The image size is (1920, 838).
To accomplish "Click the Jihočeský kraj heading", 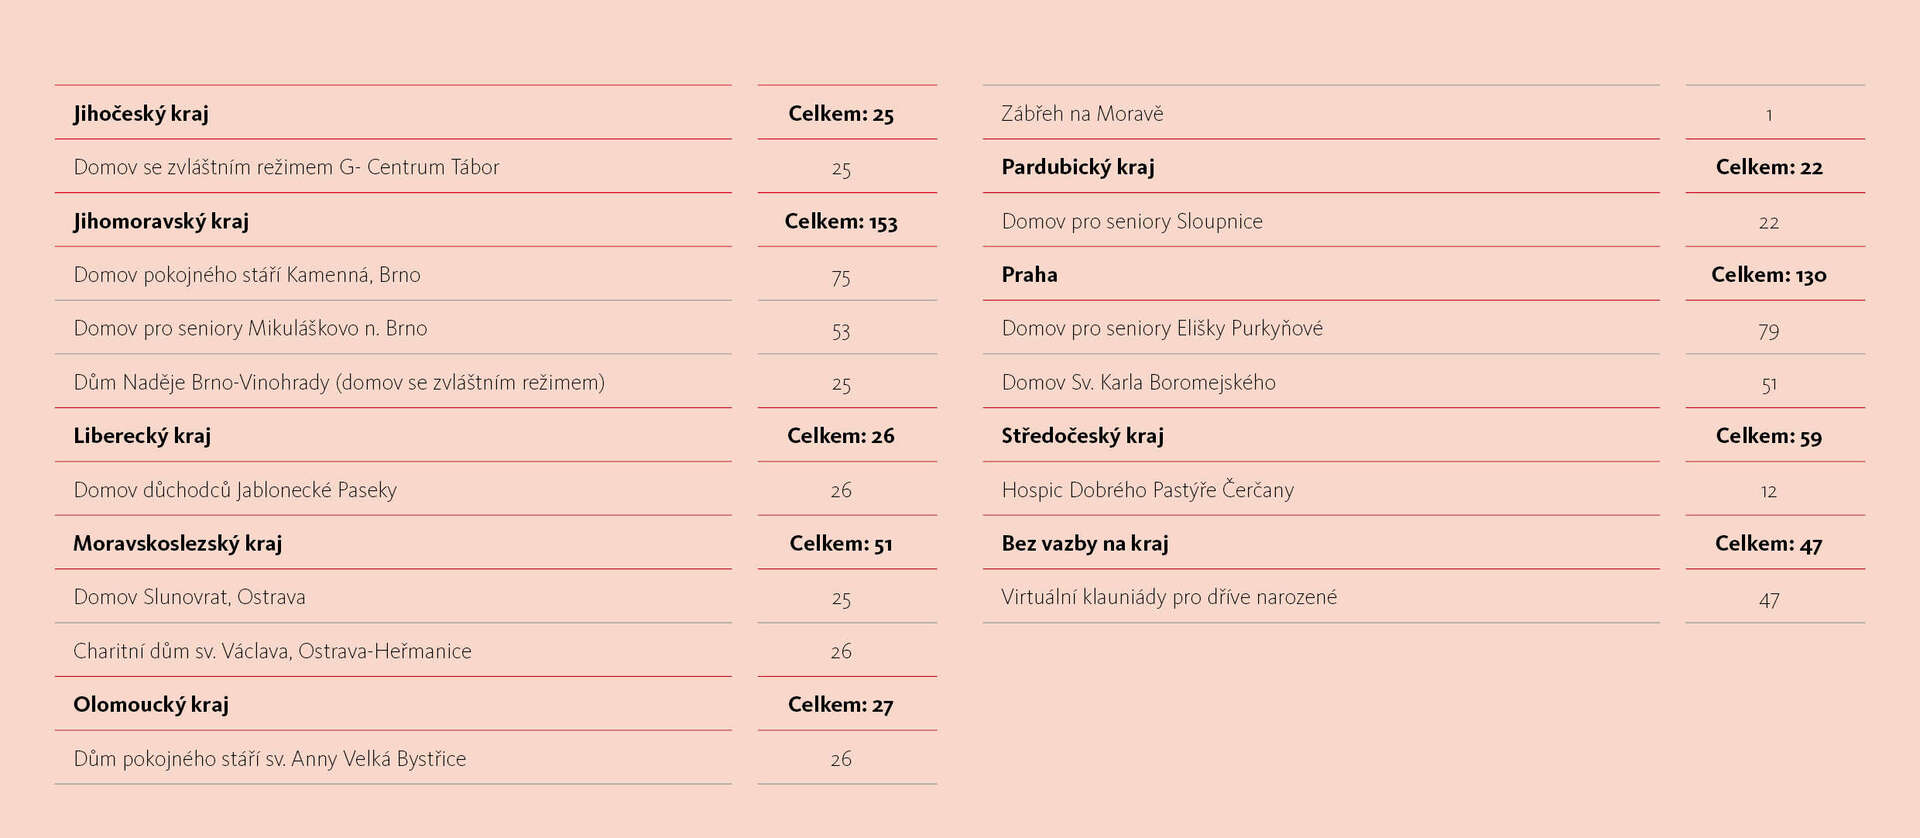I will [x=141, y=113].
